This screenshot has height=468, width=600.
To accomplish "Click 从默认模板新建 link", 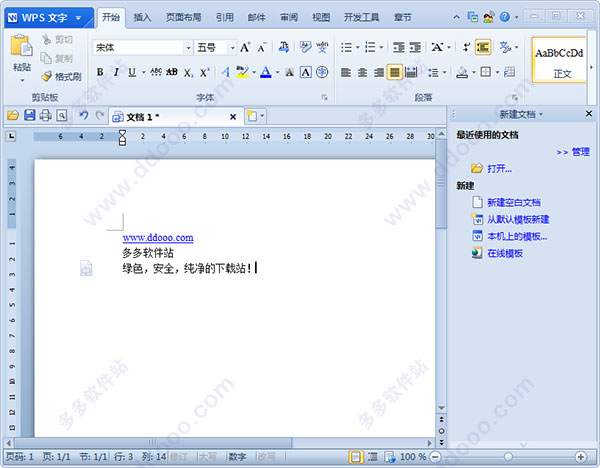I will [518, 219].
